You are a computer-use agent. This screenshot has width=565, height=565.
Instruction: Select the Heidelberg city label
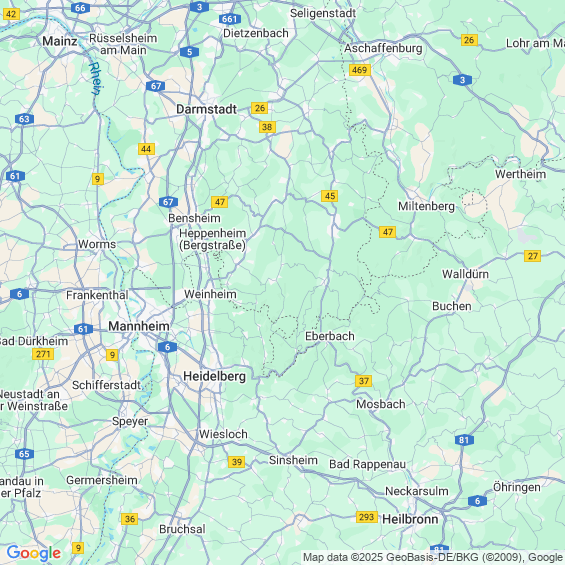[x=214, y=377]
